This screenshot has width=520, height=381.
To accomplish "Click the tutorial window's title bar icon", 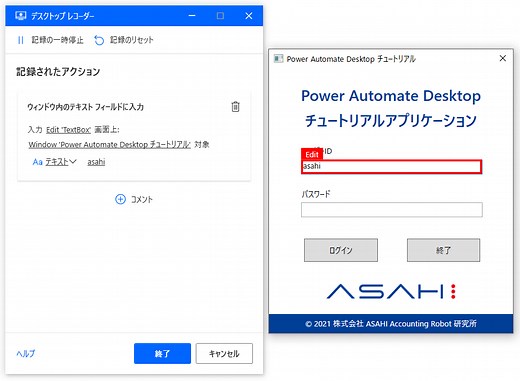I will click(278, 59).
